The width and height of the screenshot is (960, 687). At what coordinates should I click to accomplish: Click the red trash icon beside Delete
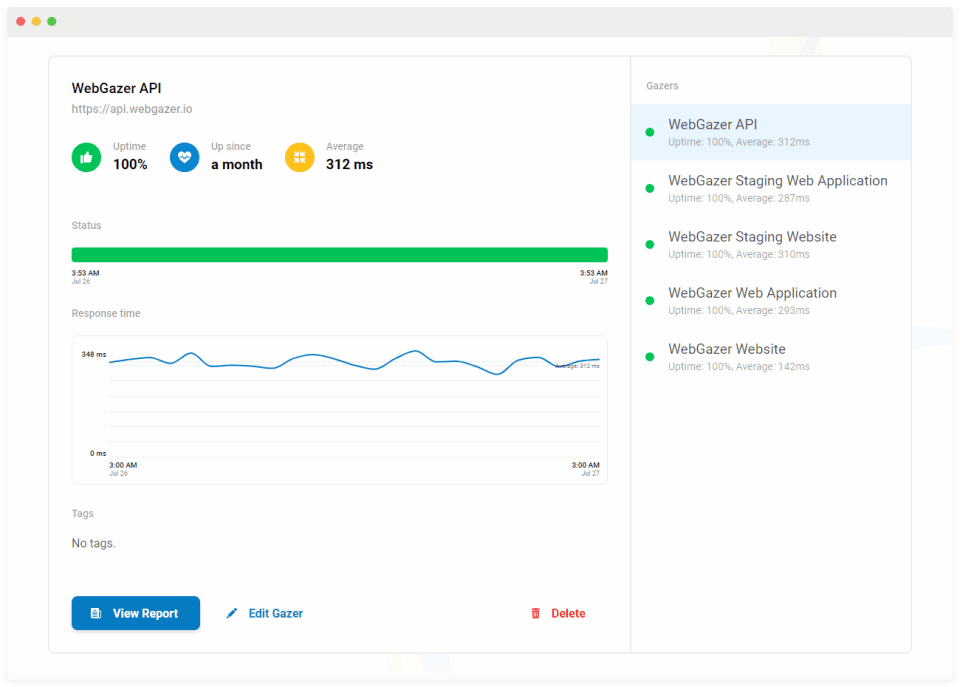coord(536,613)
